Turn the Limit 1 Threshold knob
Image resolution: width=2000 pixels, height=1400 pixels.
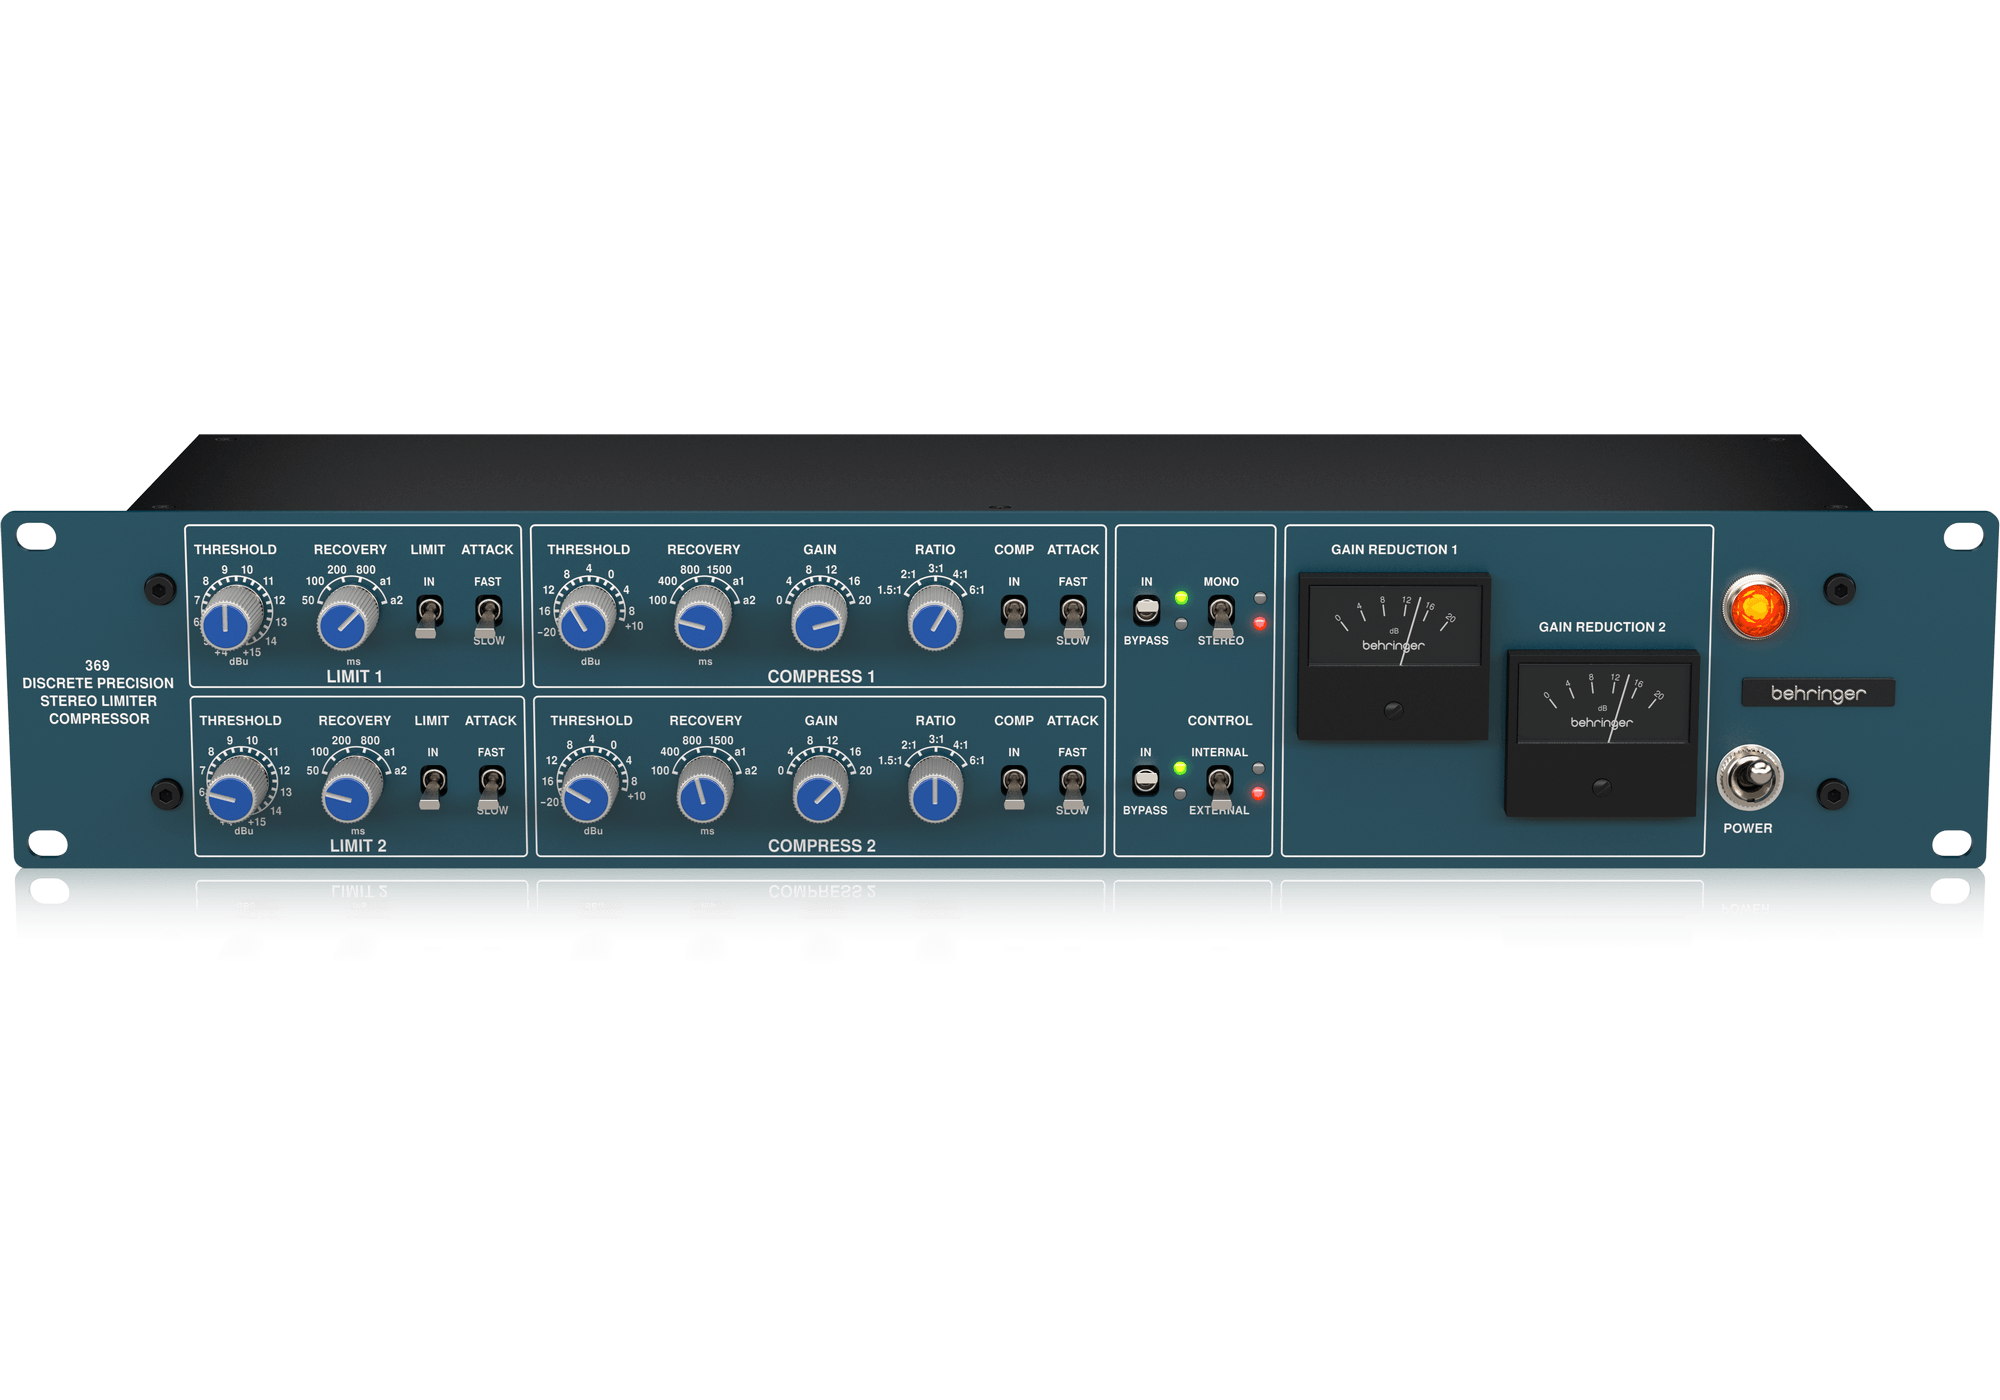232,619
